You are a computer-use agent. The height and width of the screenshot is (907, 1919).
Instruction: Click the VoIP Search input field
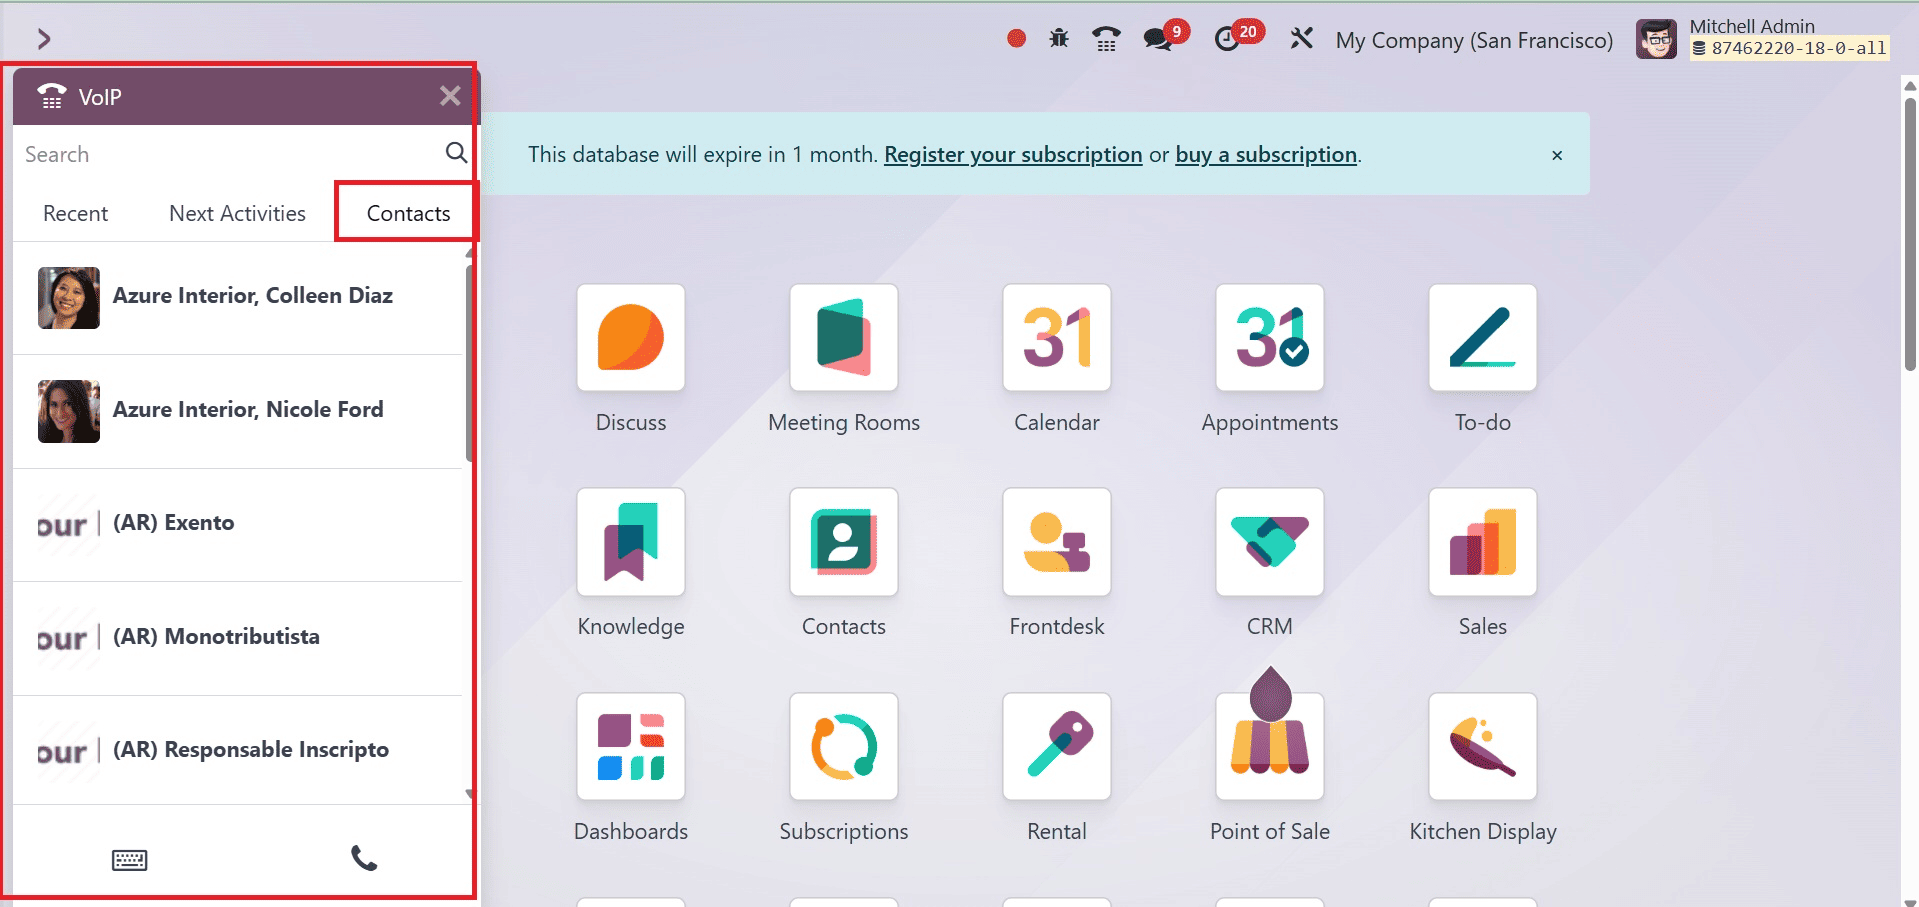(x=230, y=154)
